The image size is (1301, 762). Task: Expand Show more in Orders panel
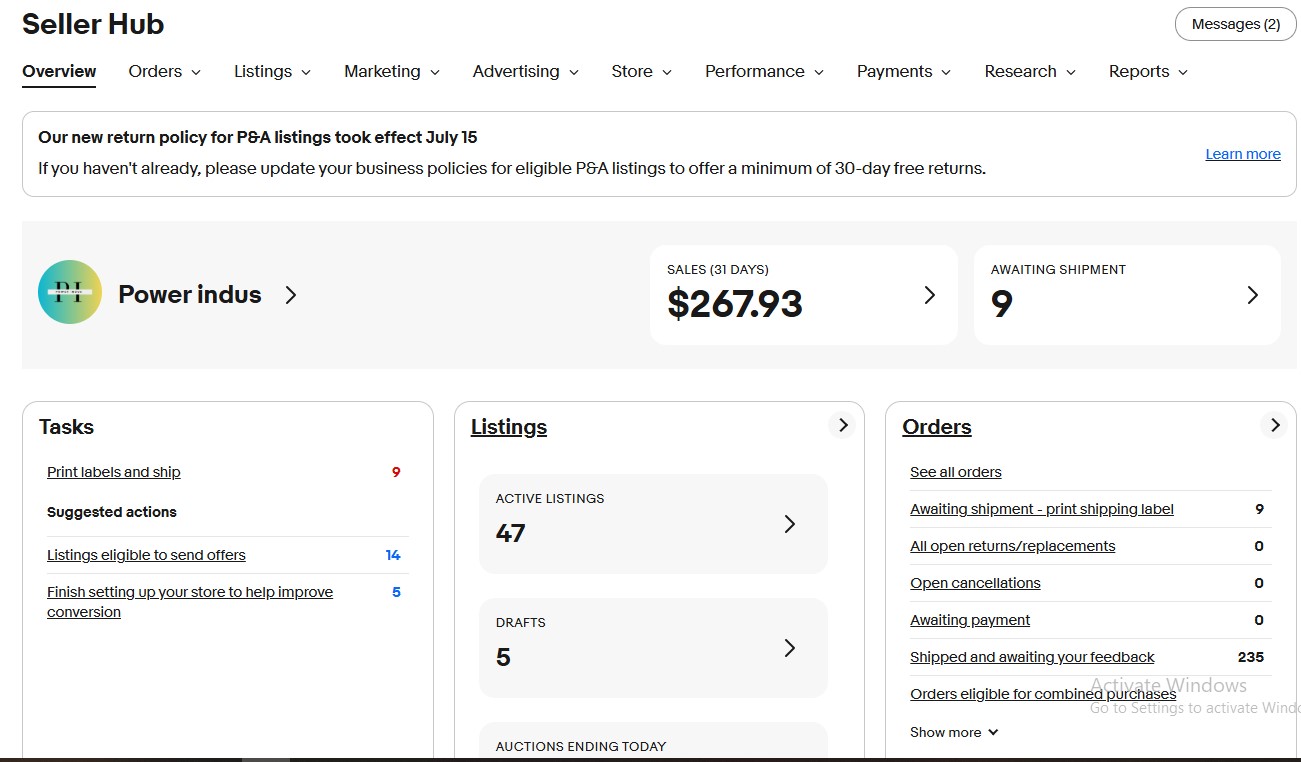954,732
